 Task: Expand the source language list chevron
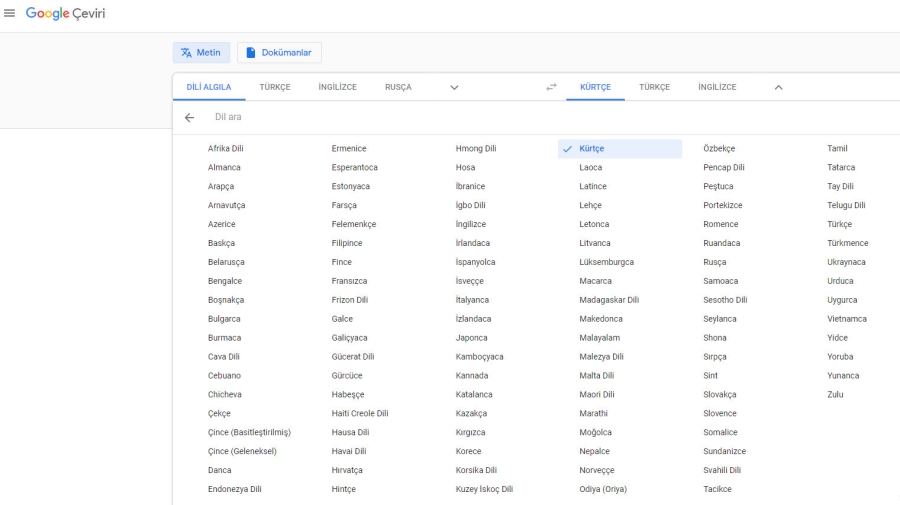pos(454,87)
